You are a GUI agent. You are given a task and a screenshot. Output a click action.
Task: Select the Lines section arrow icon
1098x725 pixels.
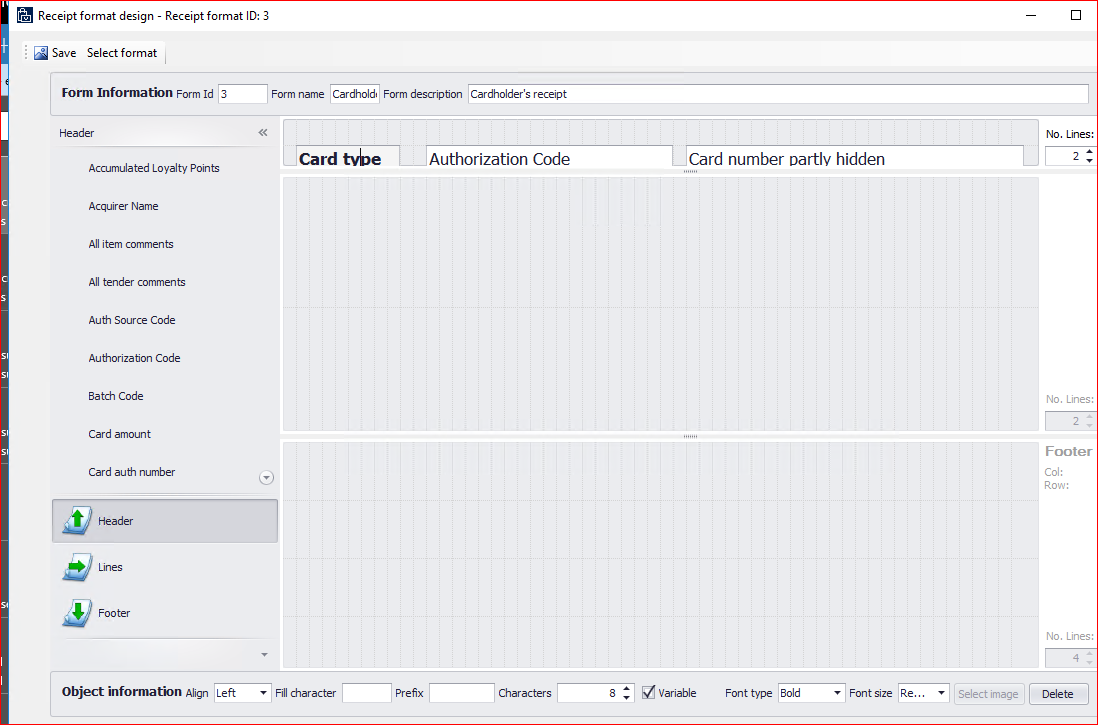click(x=77, y=567)
